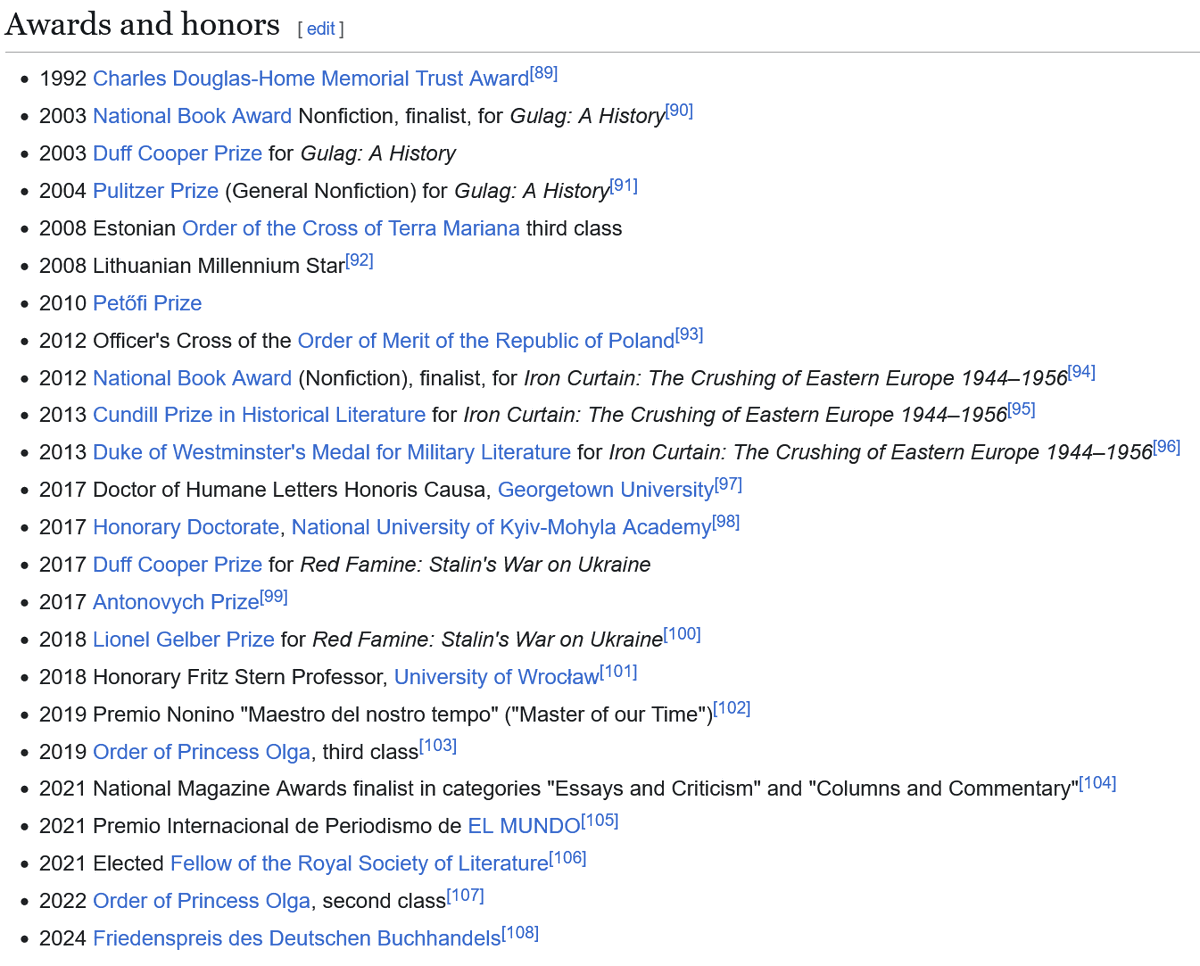Viewport: 1200px width, 966px height.
Task: Click the text '2008 Lithuanian Millennium Star'
Action: click(192, 266)
